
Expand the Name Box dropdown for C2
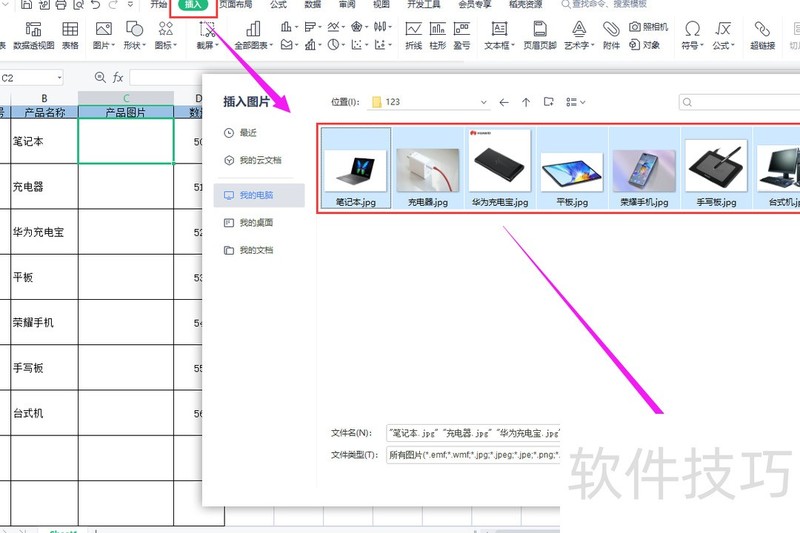(x=58, y=77)
